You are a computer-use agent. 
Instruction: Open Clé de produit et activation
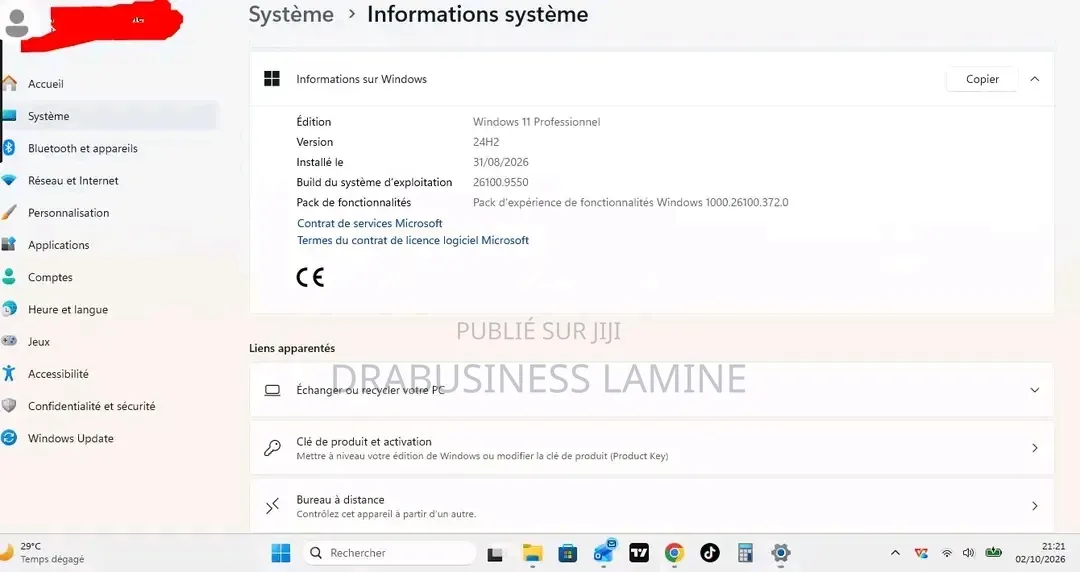[652, 448]
